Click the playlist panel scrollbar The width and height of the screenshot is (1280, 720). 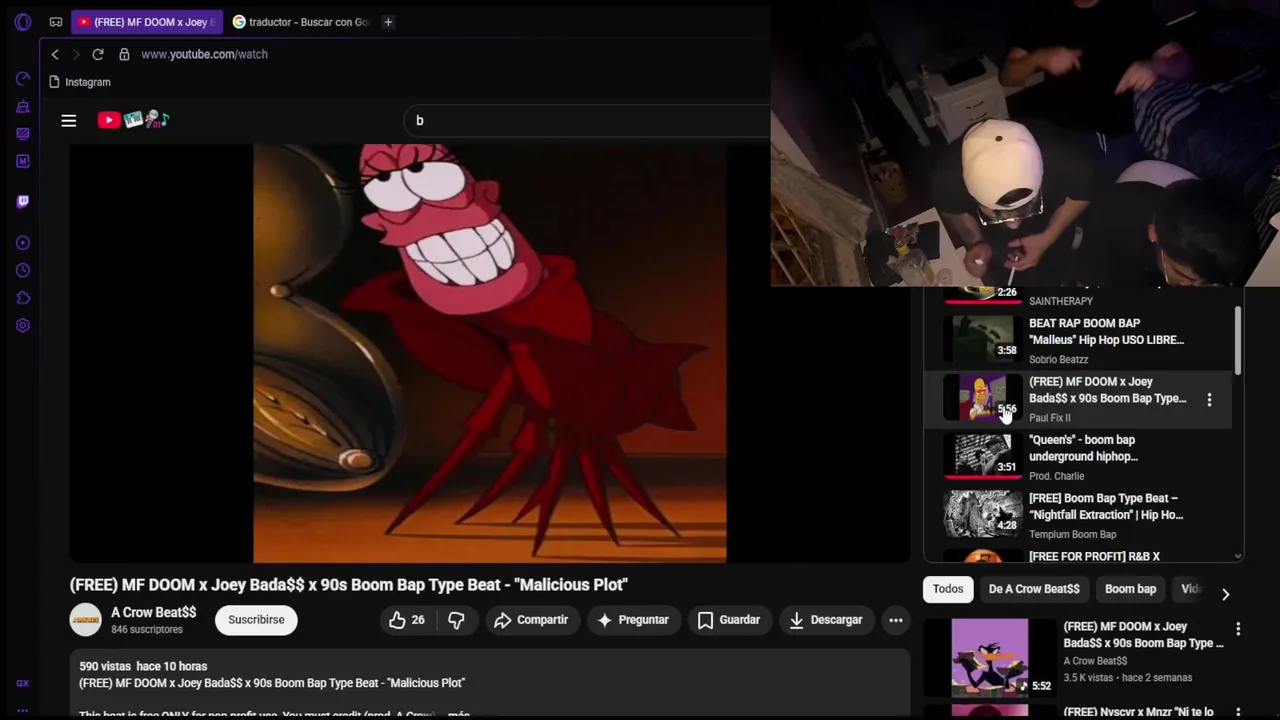(1238, 340)
